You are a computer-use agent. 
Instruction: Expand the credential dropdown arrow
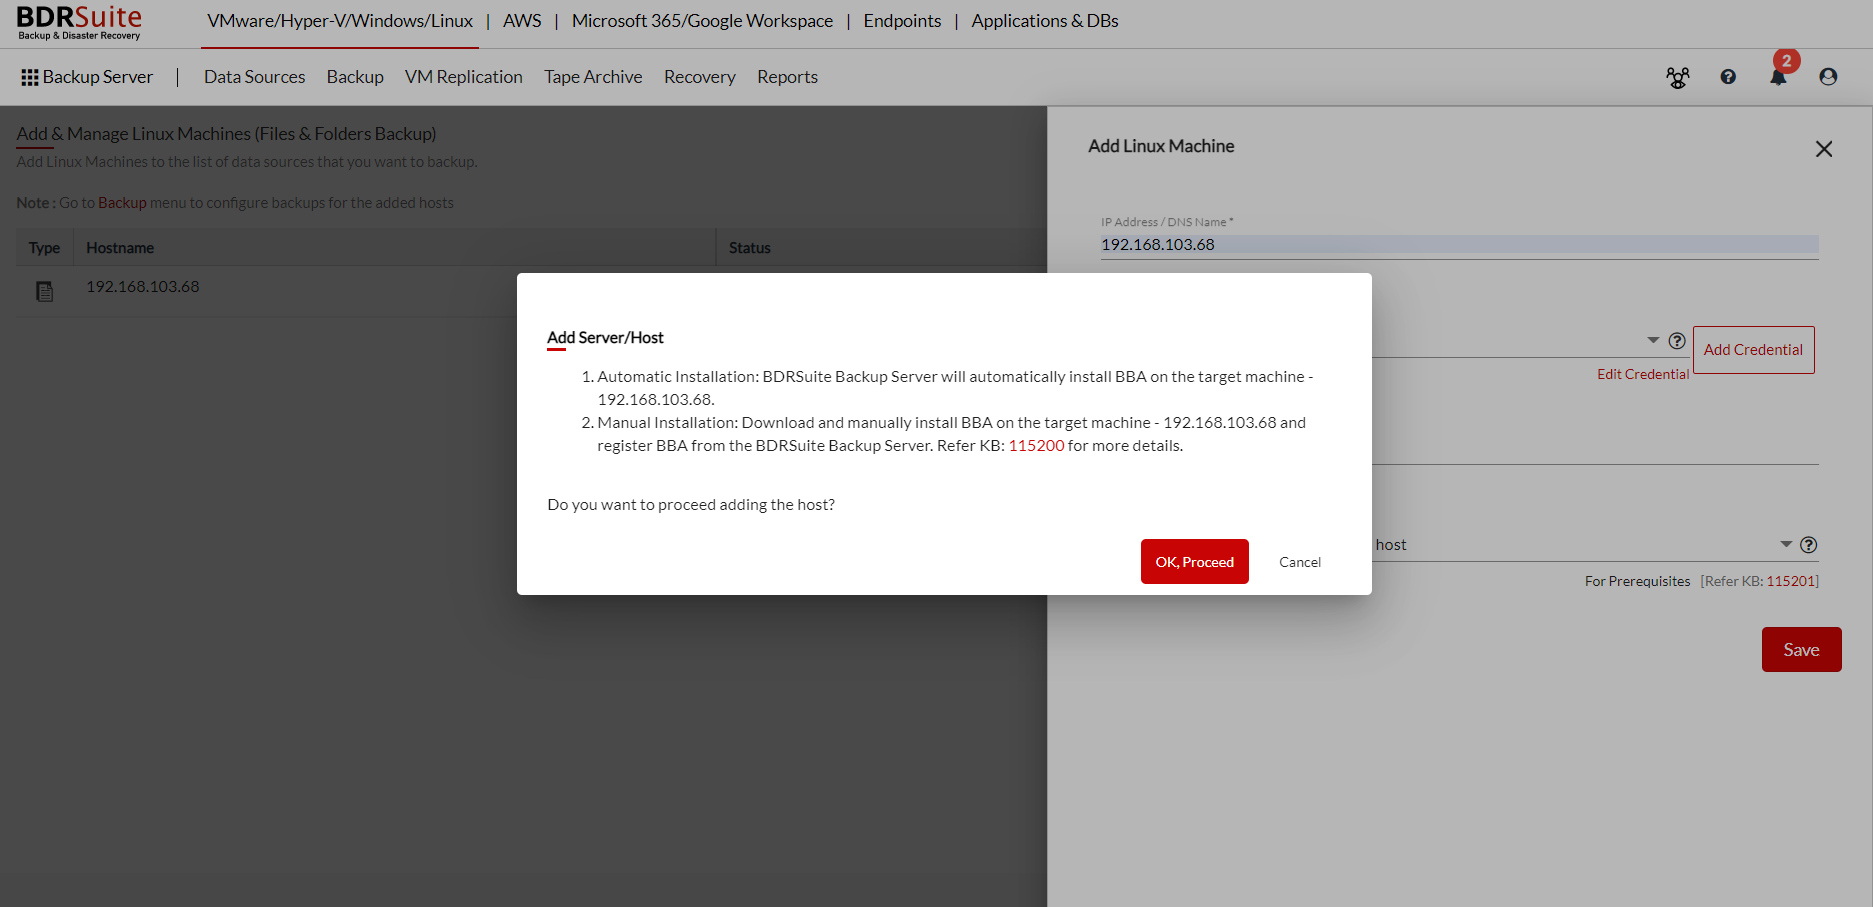pos(1653,340)
